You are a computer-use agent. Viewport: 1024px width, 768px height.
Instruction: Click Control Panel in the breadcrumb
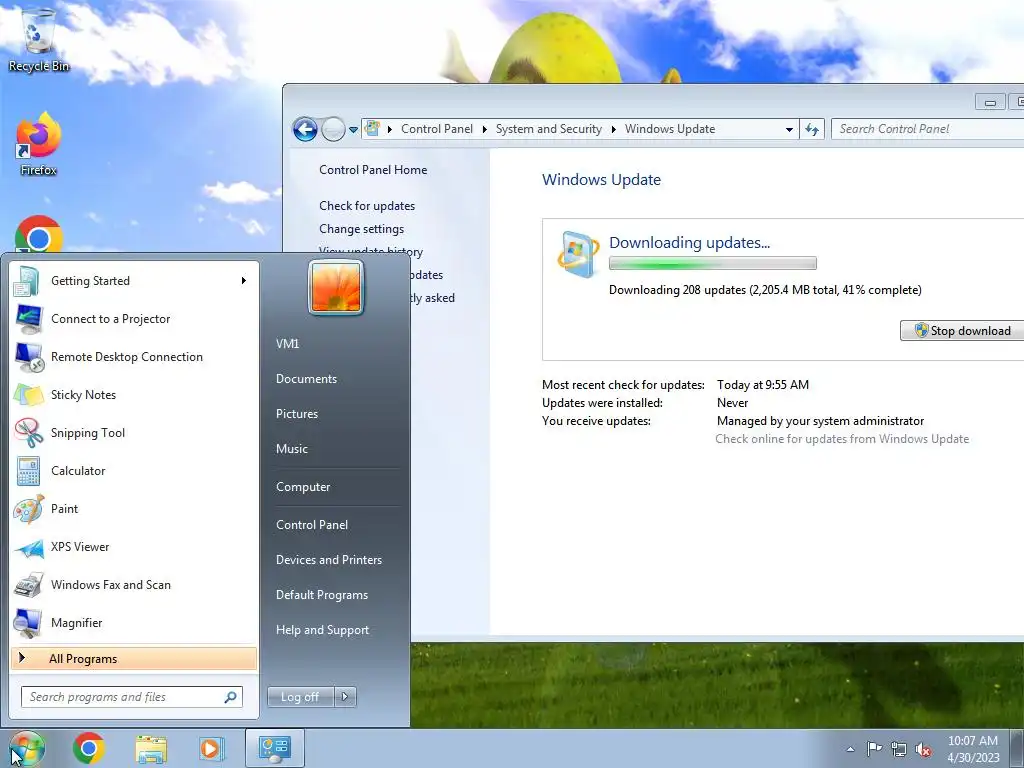pos(437,129)
